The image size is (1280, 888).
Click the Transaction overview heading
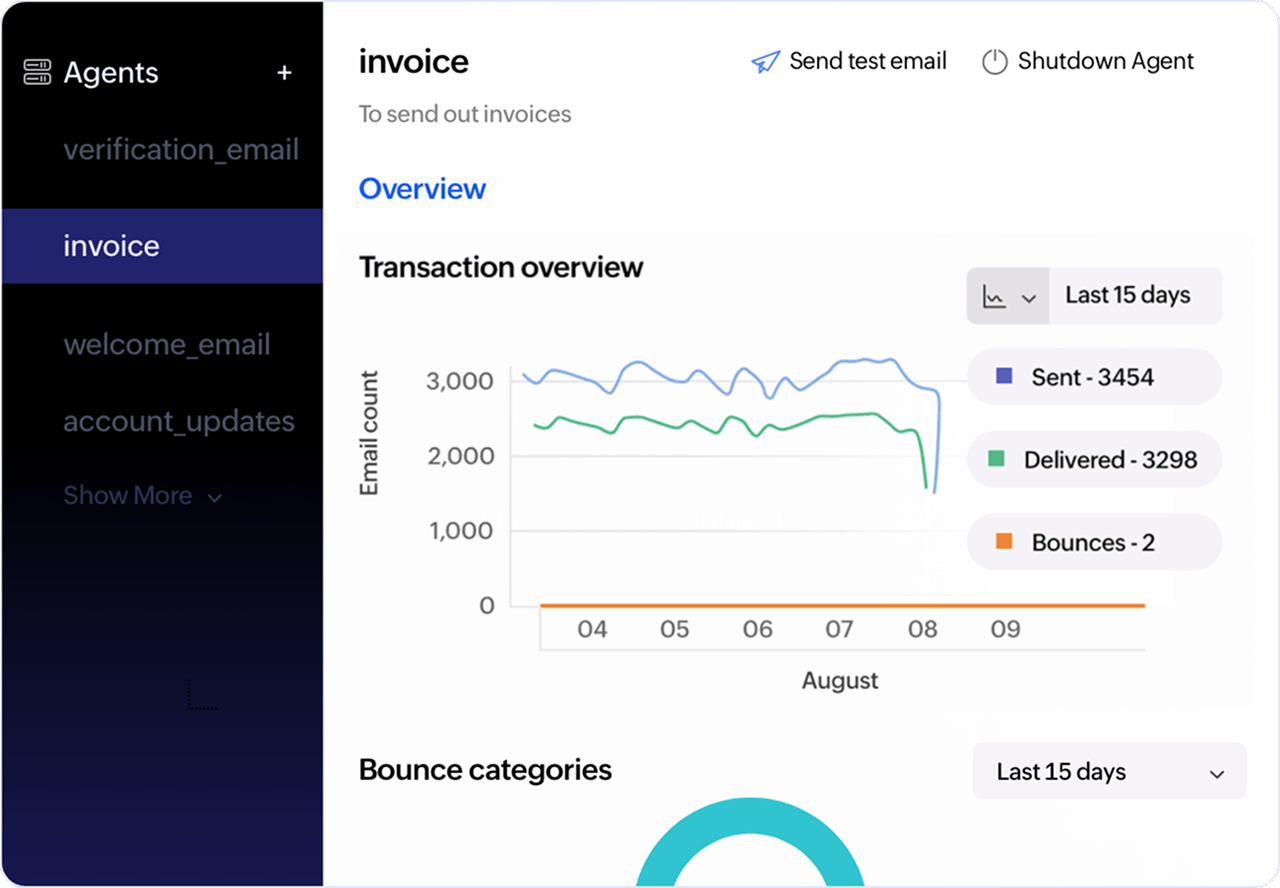click(501, 267)
